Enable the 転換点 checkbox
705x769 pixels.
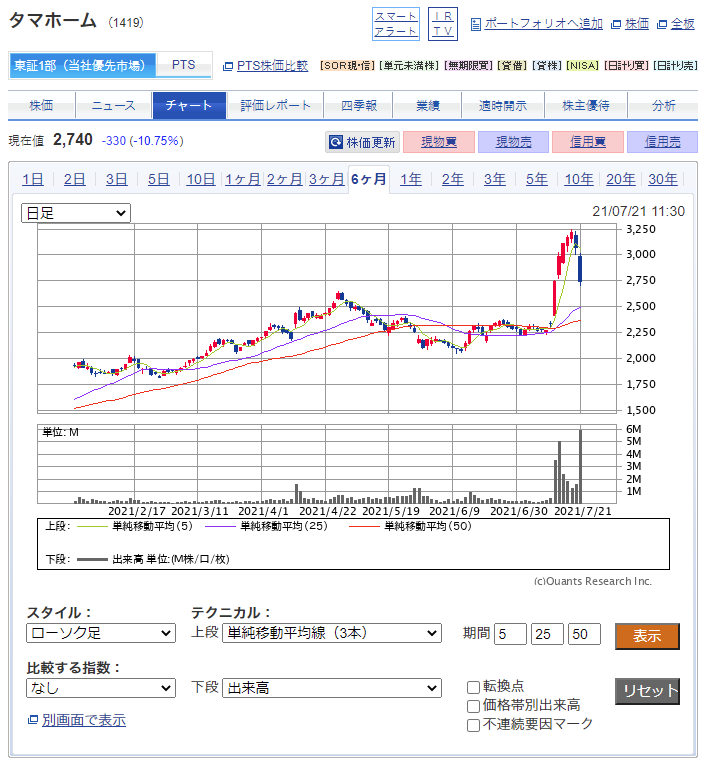tap(473, 687)
